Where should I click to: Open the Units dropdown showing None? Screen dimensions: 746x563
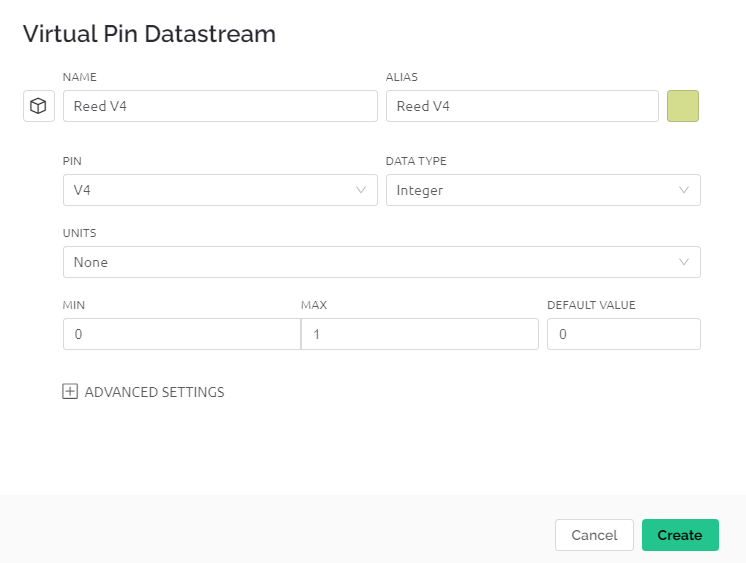tap(382, 262)
